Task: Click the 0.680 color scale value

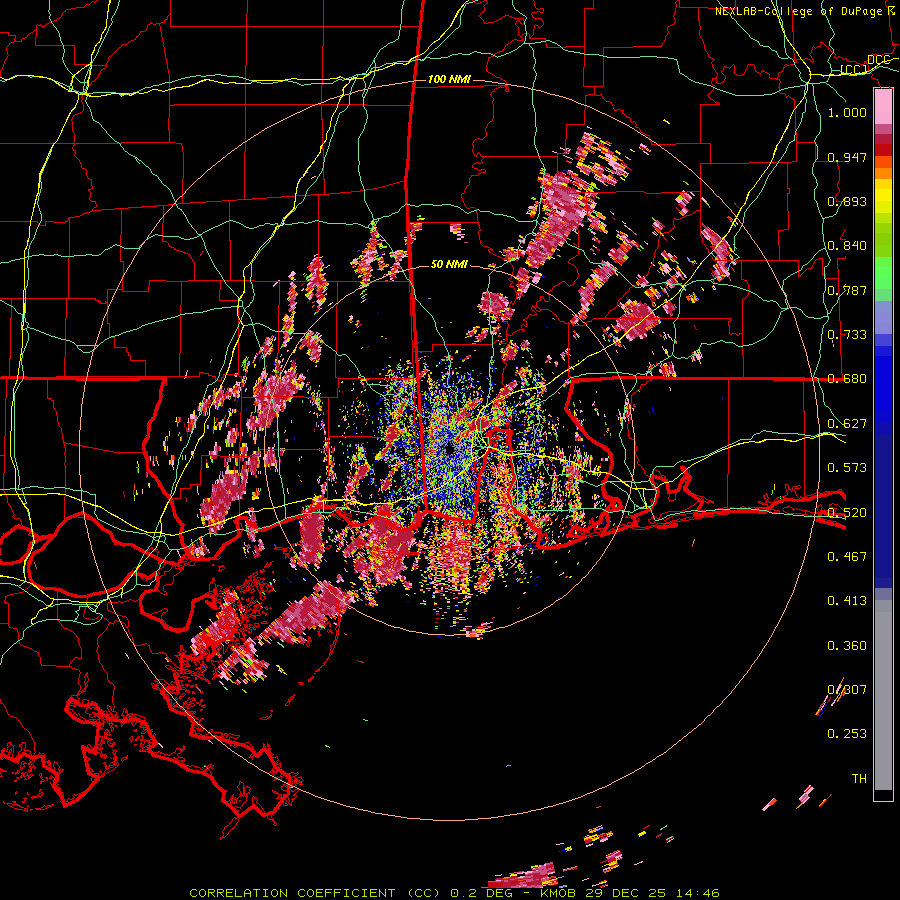Action: pyautogui.click(x=847, y=379)
